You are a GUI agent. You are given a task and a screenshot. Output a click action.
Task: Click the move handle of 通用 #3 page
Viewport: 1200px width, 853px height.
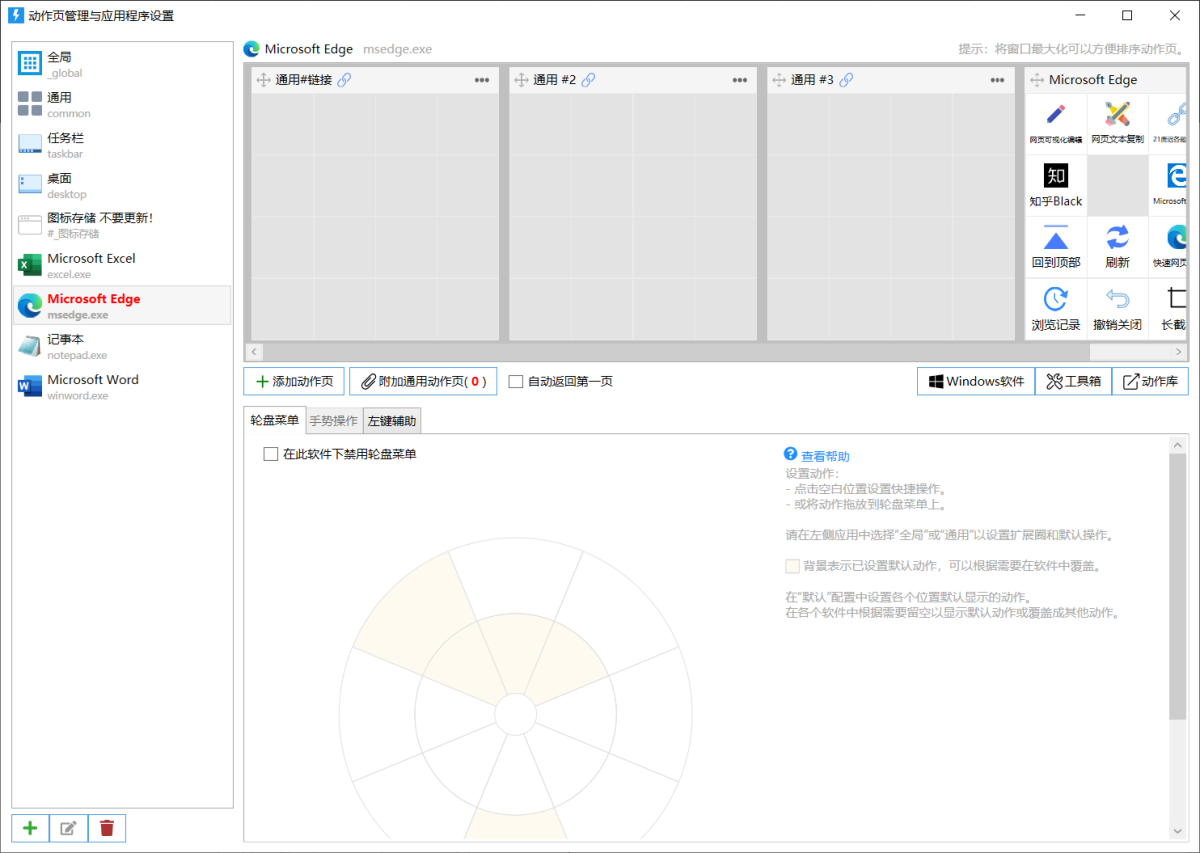pyautogui.click(x=779, y=80)
